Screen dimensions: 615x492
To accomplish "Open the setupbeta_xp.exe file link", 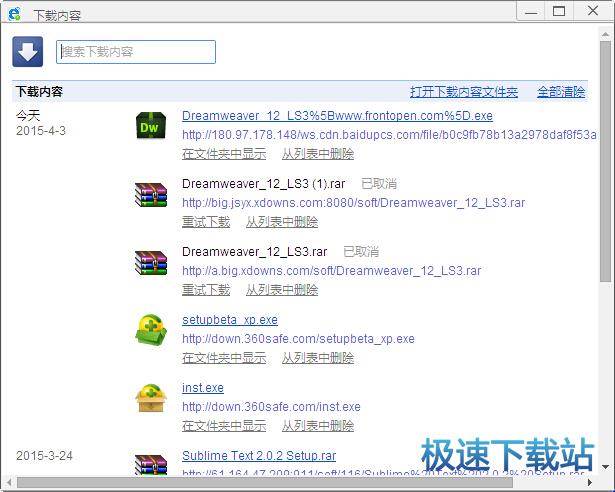I will [x=230, y=320].
